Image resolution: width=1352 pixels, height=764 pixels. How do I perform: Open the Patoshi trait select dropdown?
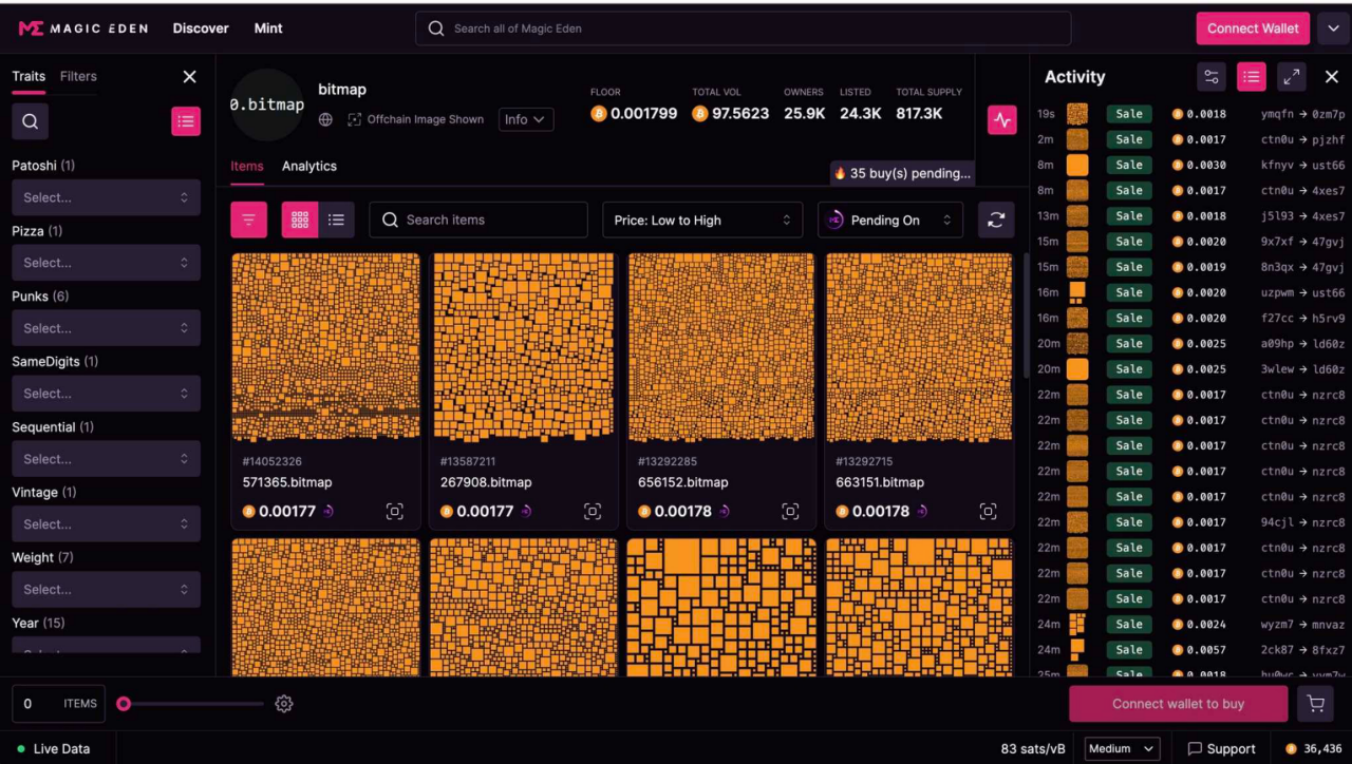coord(105,198)
